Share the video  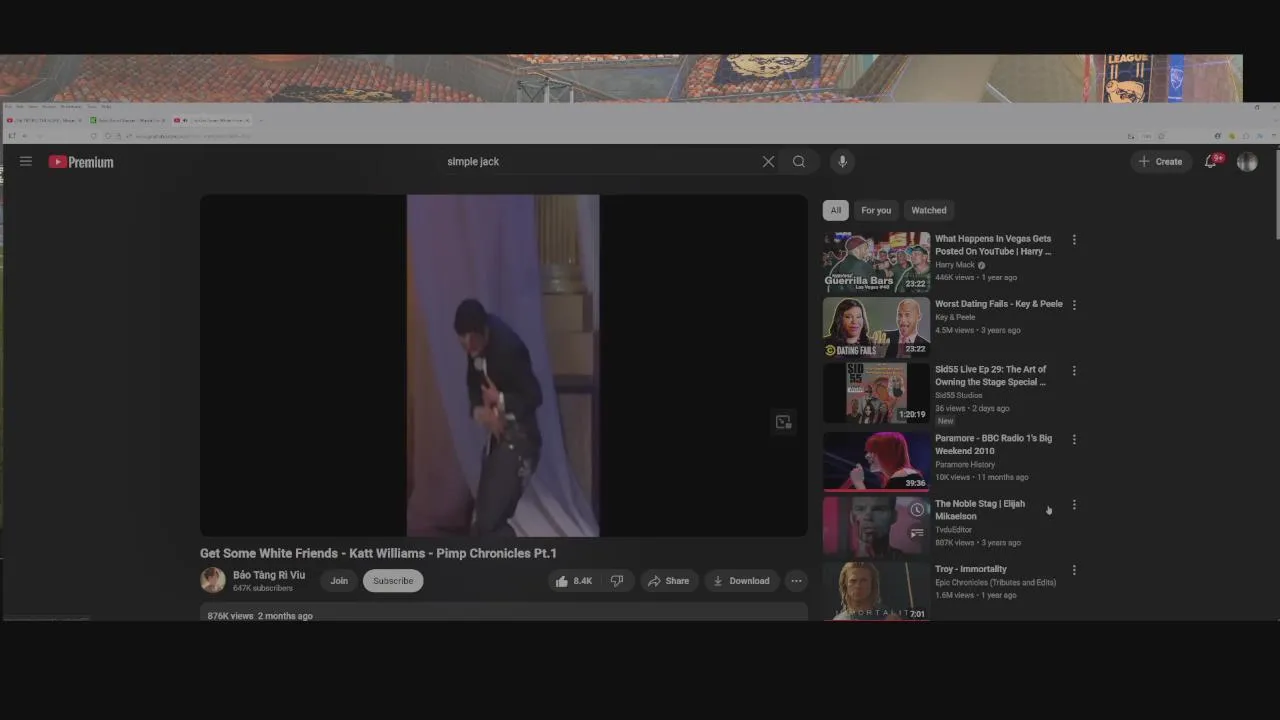[668, 581]
